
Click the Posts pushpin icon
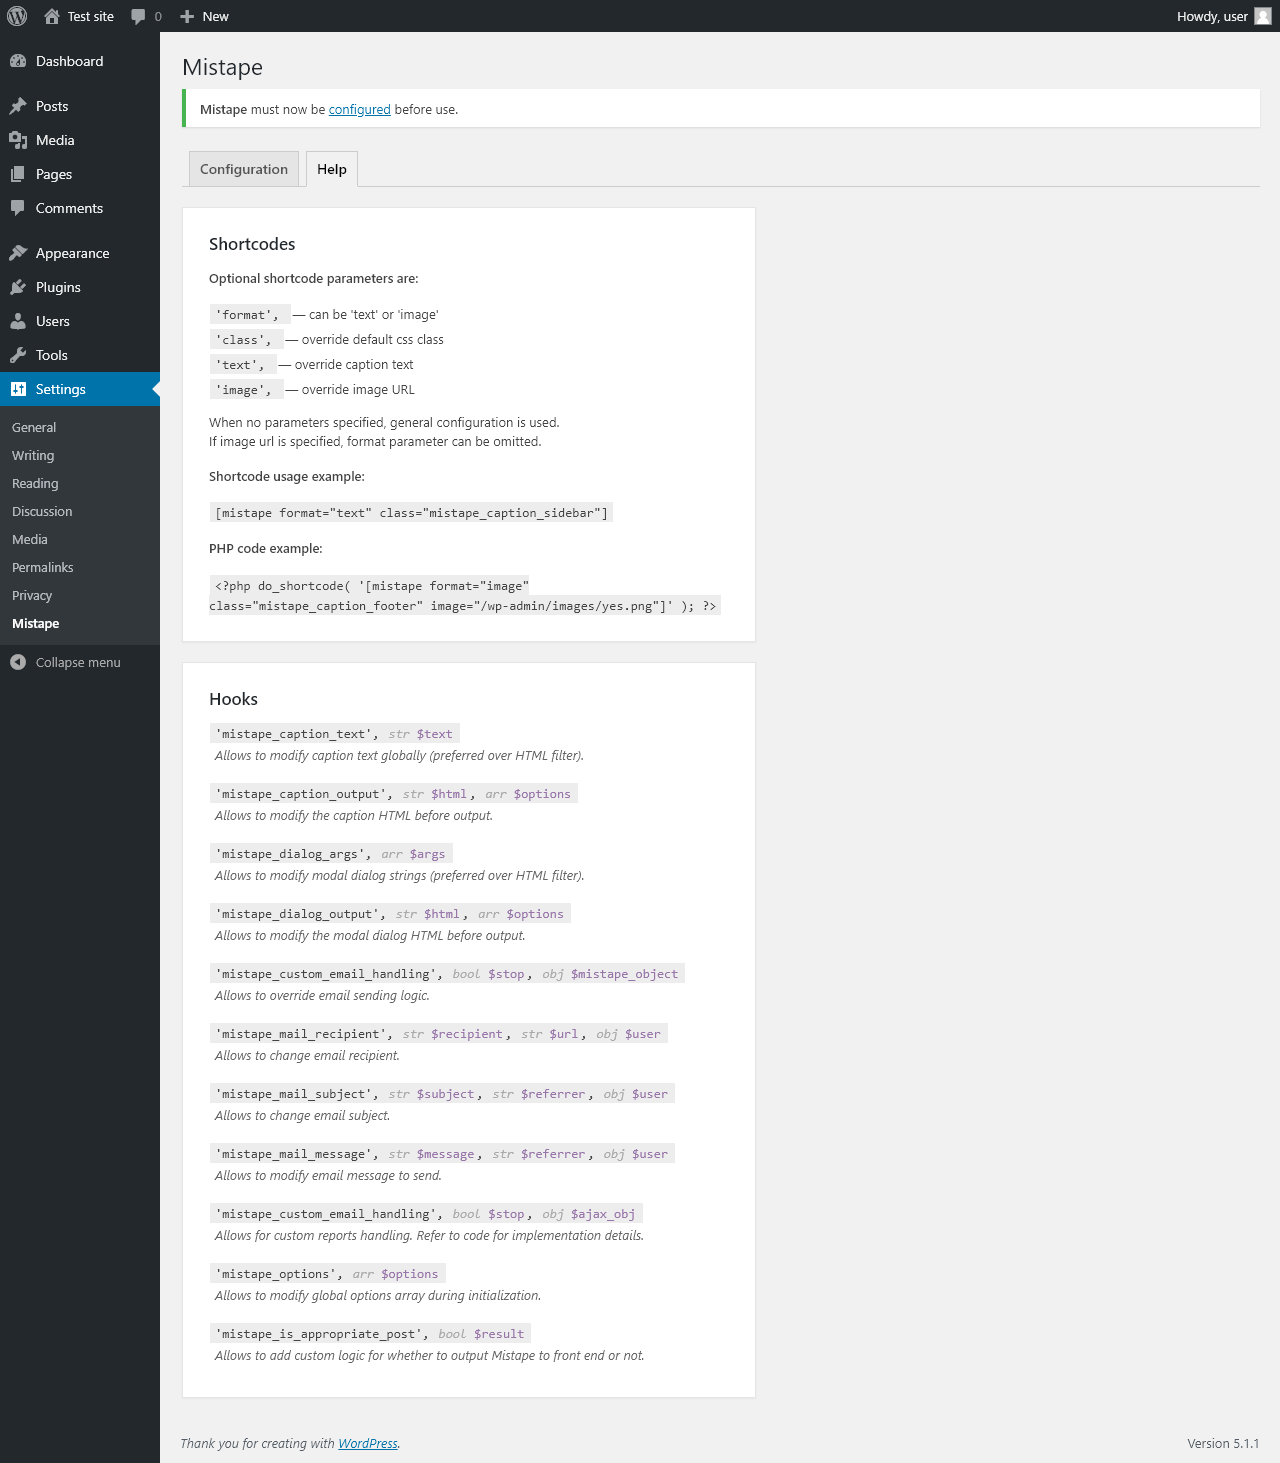point(18,106)
